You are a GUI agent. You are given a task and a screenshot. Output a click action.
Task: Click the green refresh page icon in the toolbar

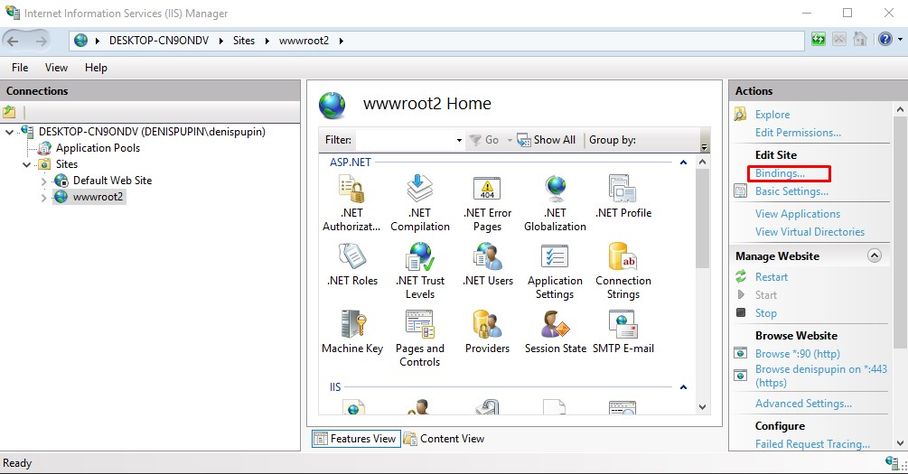tap(818, 39)
